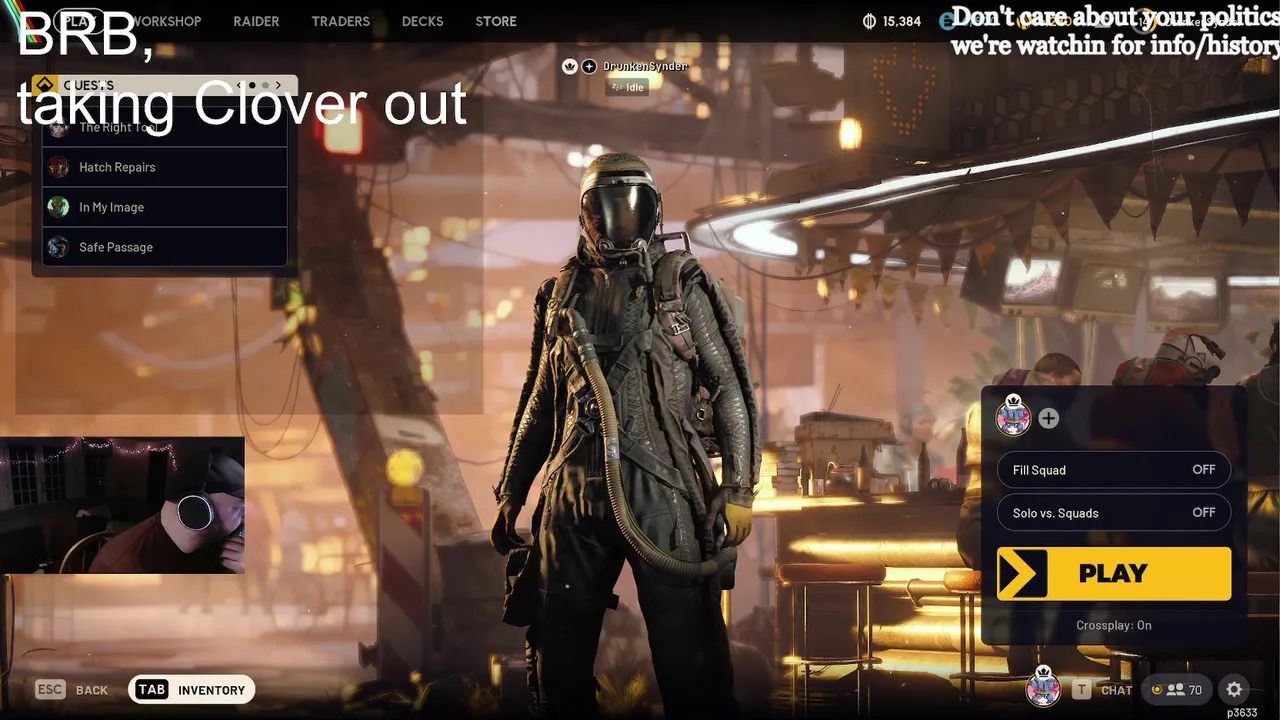Select the second quests page dot

point(265,85)
